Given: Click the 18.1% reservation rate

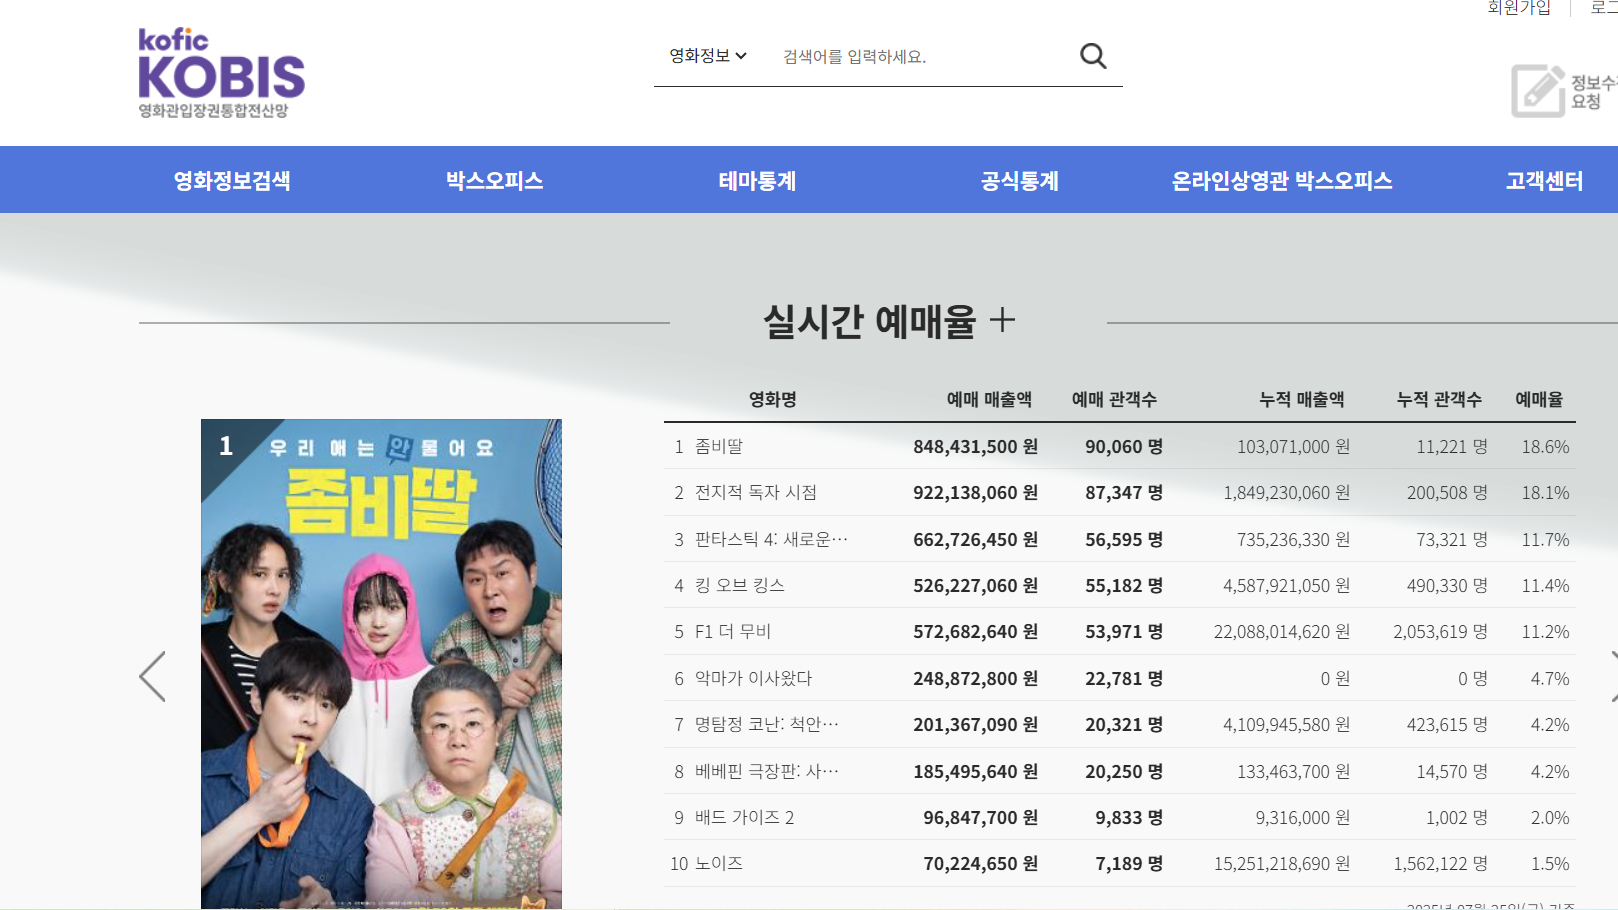Looking at the screenshot, I should click(1545, 493).
